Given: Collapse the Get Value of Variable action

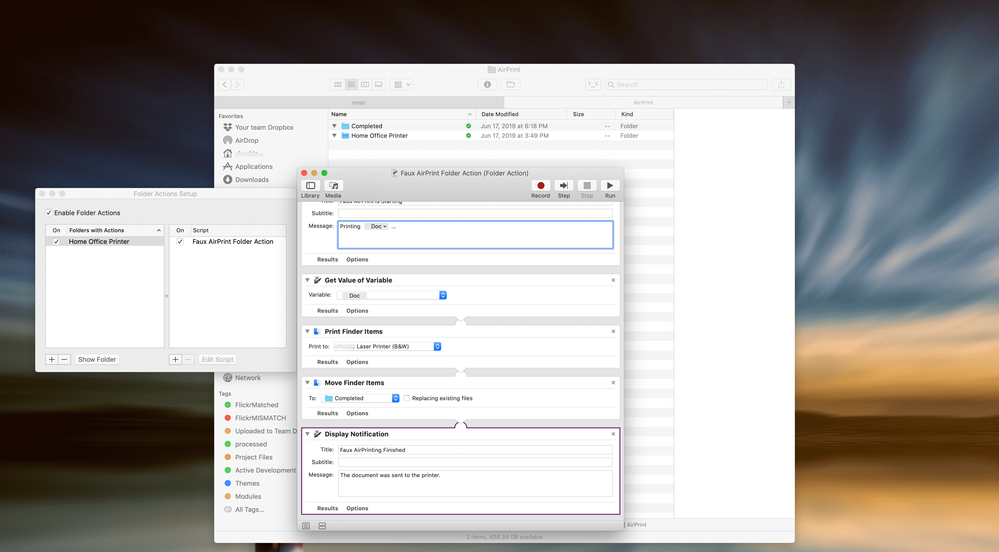Looking at the screenshot, I should click(308, 281).
